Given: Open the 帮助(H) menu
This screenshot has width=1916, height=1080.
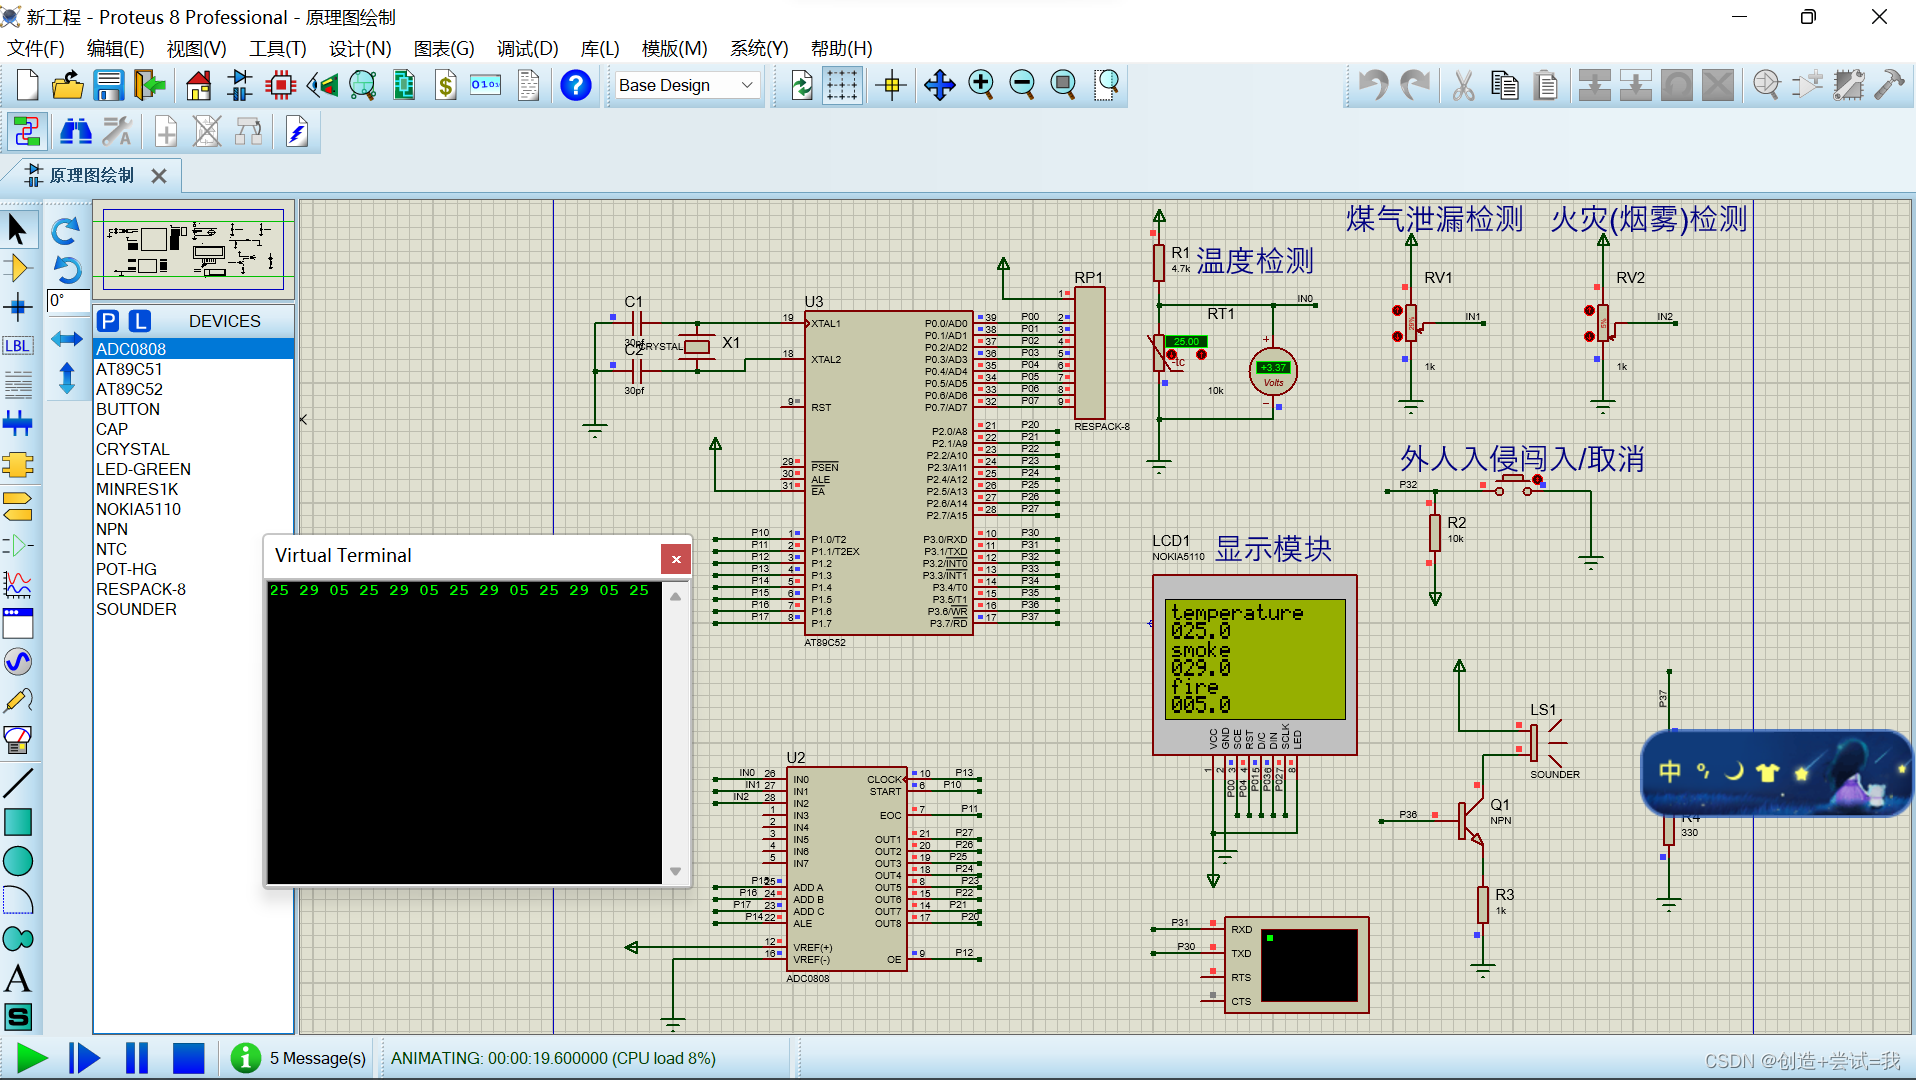Looking at the screenshot, I should (841, 48).
